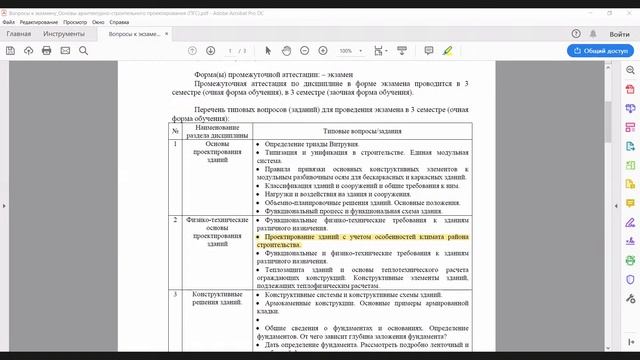Click the Общий доступ share button
Image resolution: width=640 pixels, height=360 pixels.
(600, 51)
